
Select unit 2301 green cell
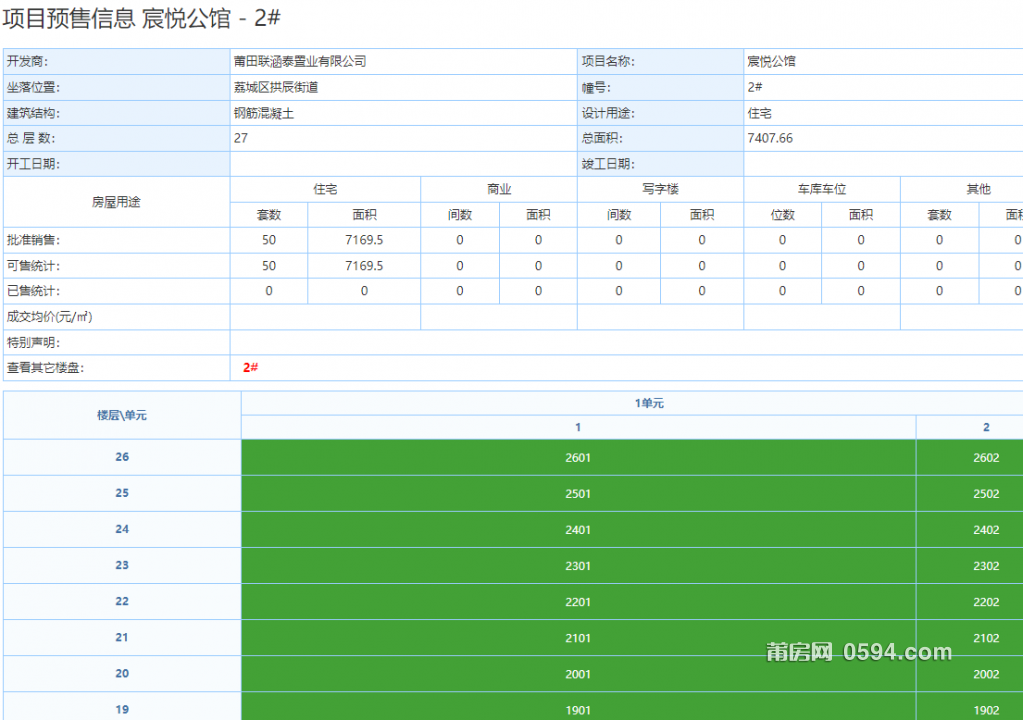pyautogui.click(x=578, y=566)
